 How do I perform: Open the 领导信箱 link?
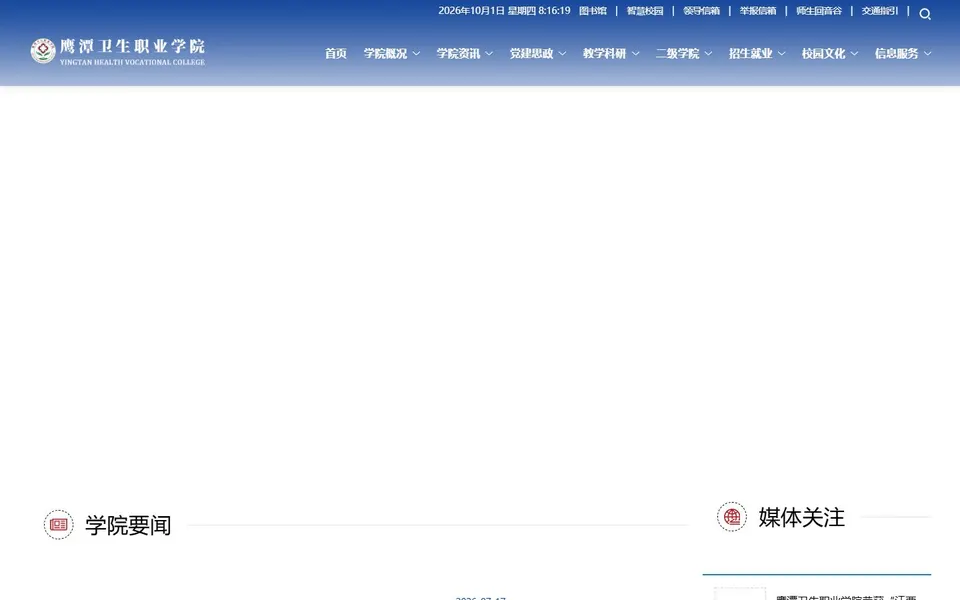pos(702,10)
